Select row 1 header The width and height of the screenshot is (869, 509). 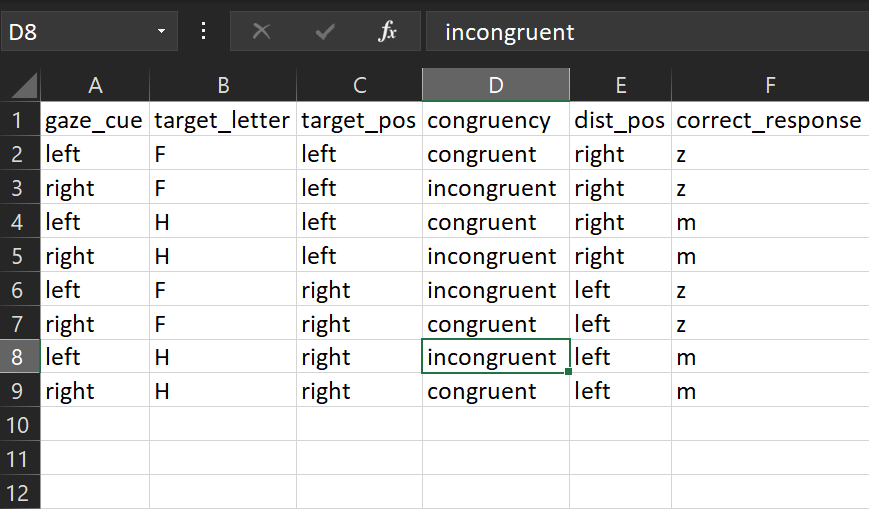[x=20, y=120]
